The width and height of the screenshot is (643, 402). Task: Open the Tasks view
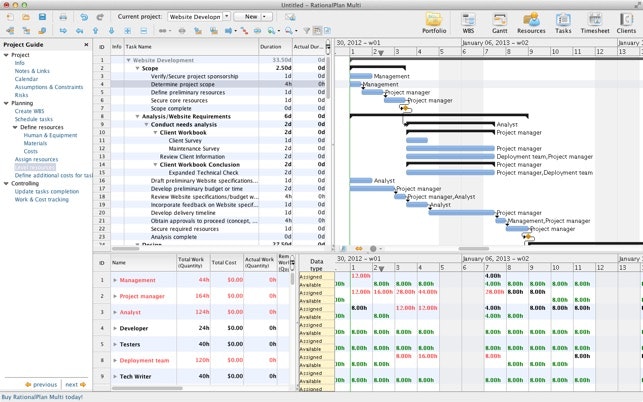563,23
